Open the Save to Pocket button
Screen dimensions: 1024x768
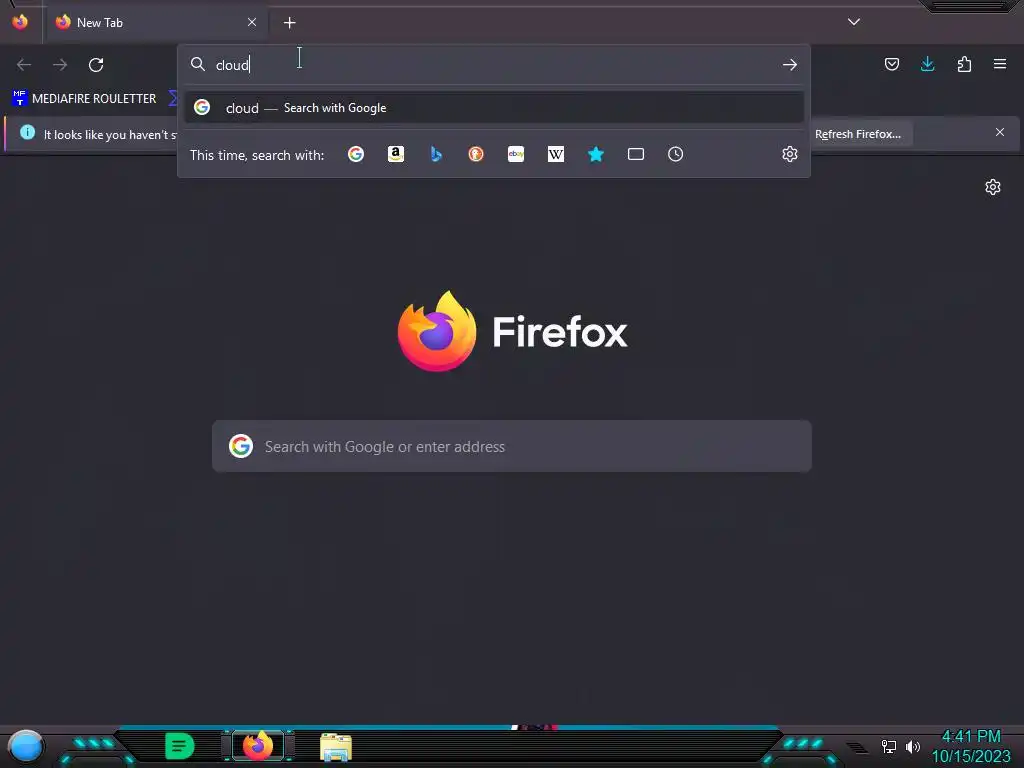pyautogui.click(x=891, y=64)
